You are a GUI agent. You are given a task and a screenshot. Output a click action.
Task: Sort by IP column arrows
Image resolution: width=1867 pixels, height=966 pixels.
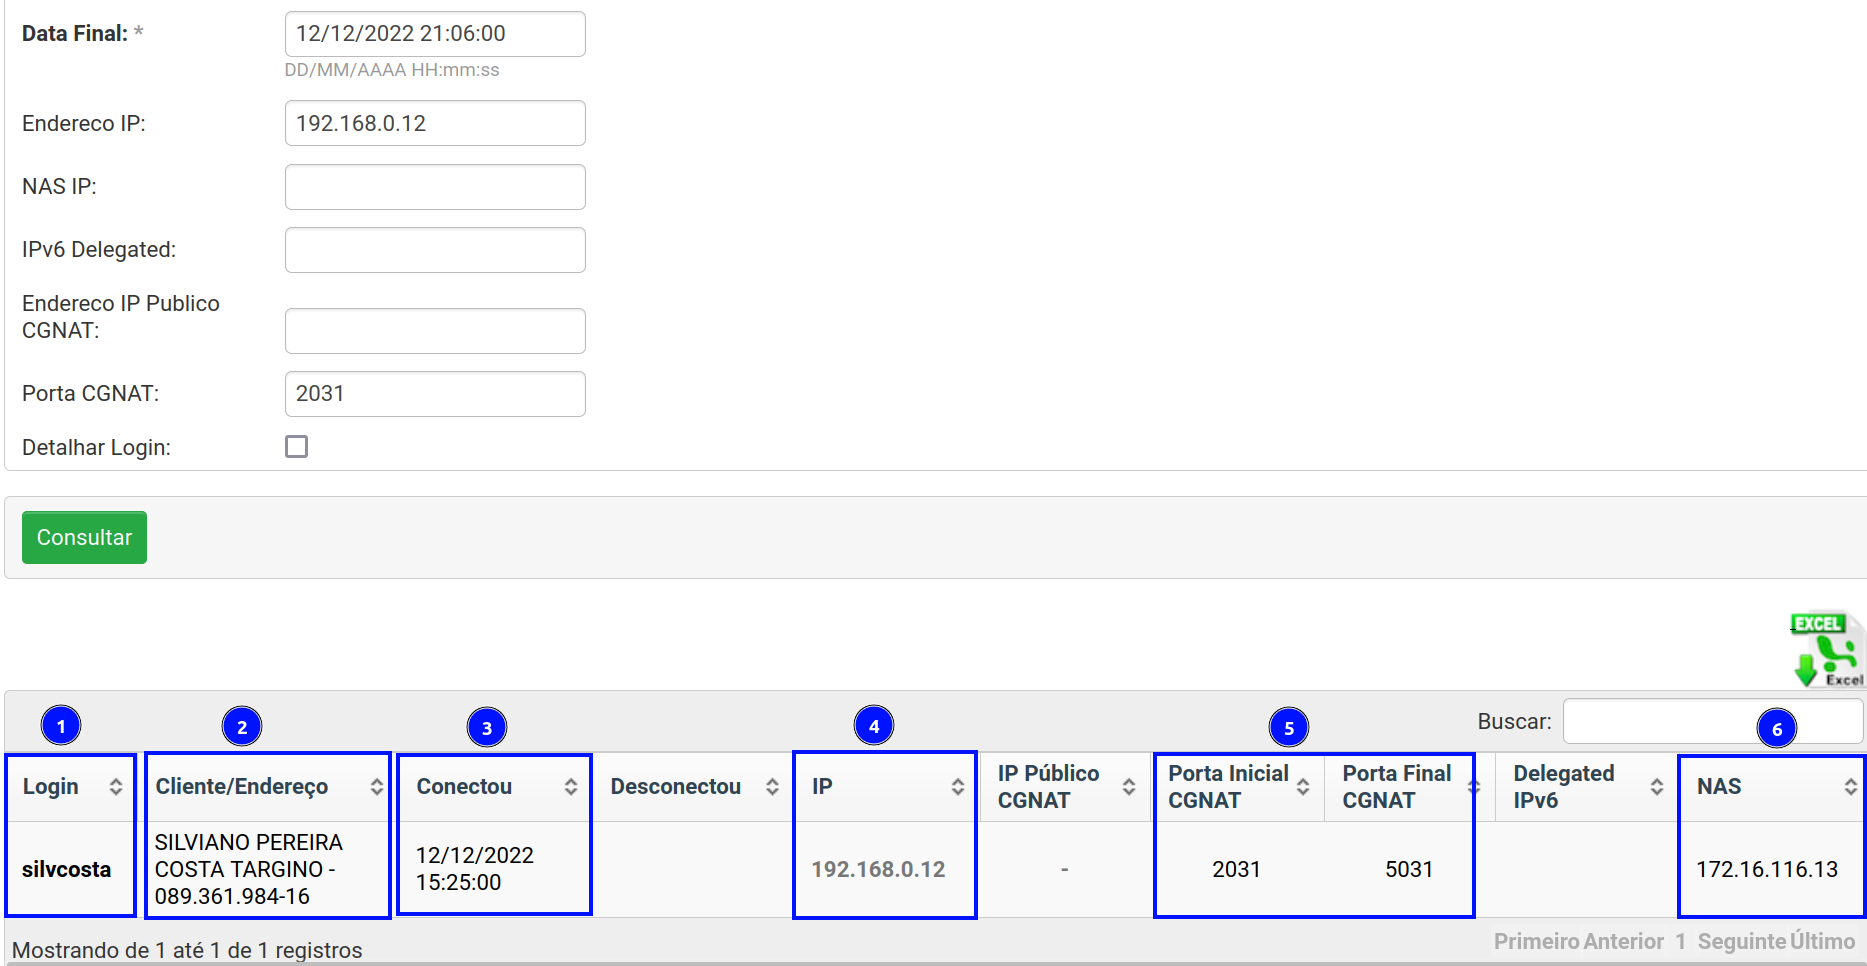957,787
